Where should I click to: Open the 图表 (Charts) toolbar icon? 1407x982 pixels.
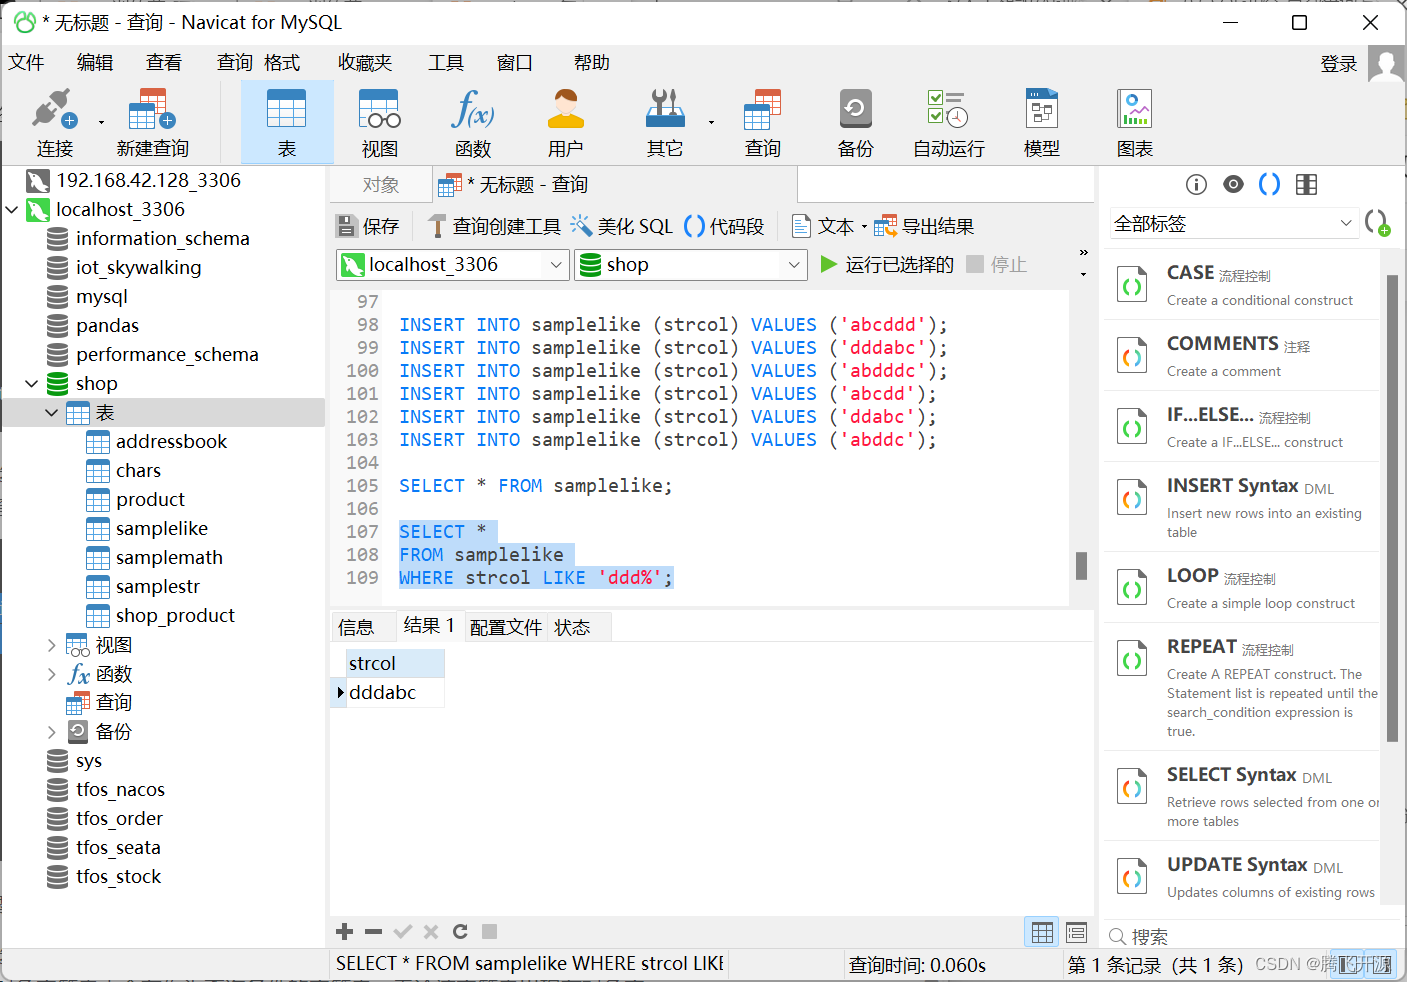click(1135, 122)
